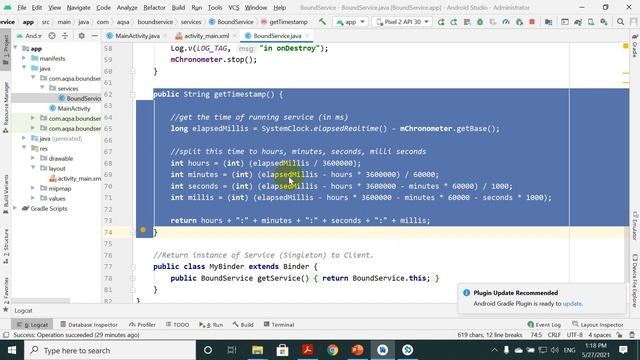Open the Layout Inspector
The width and height of the screenshot is (640, 360).
(598, 325)
